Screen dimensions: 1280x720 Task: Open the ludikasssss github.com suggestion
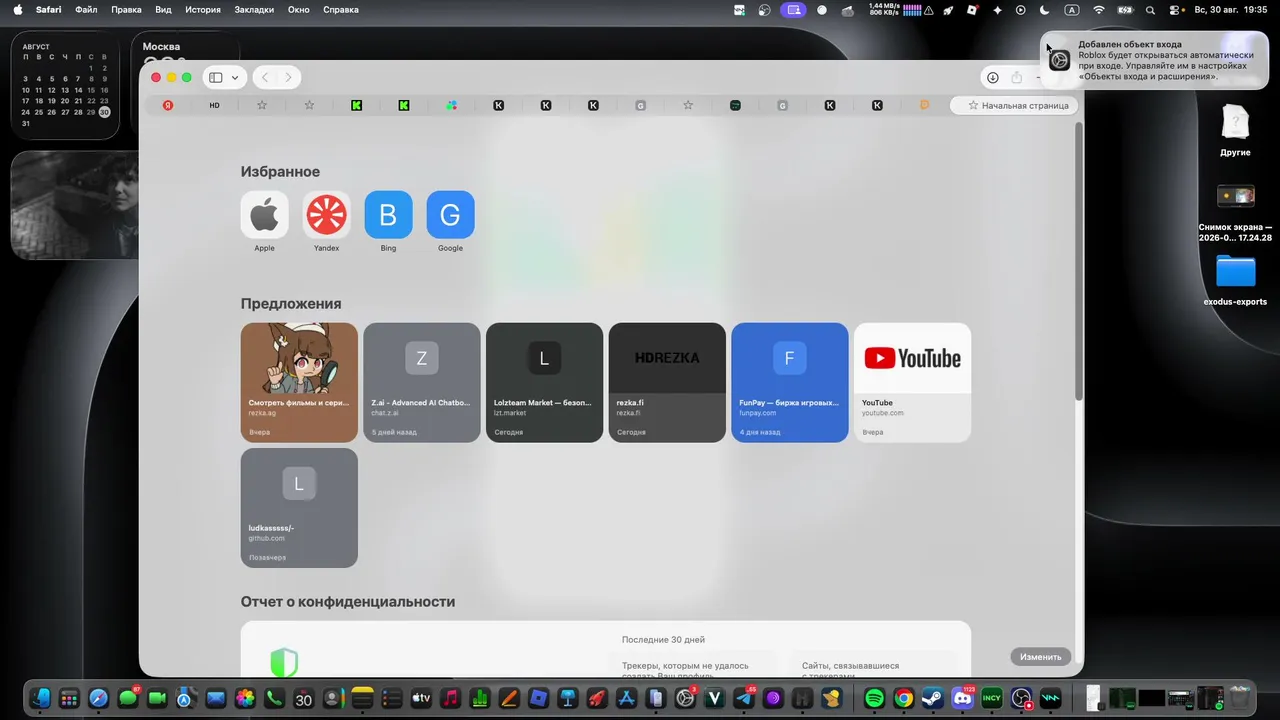click(x=299, y=508)
